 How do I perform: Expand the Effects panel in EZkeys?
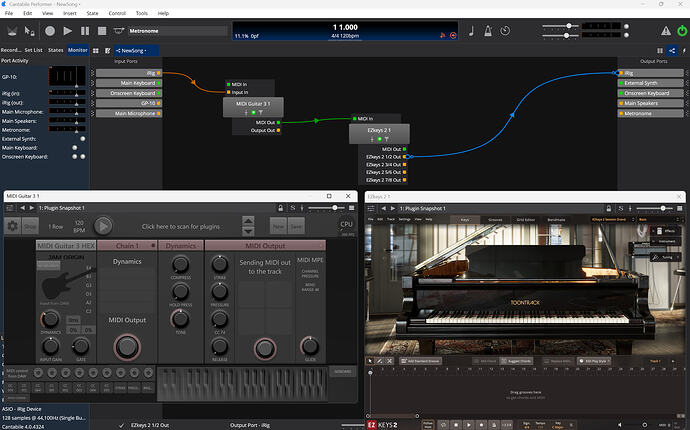(666, 231)
